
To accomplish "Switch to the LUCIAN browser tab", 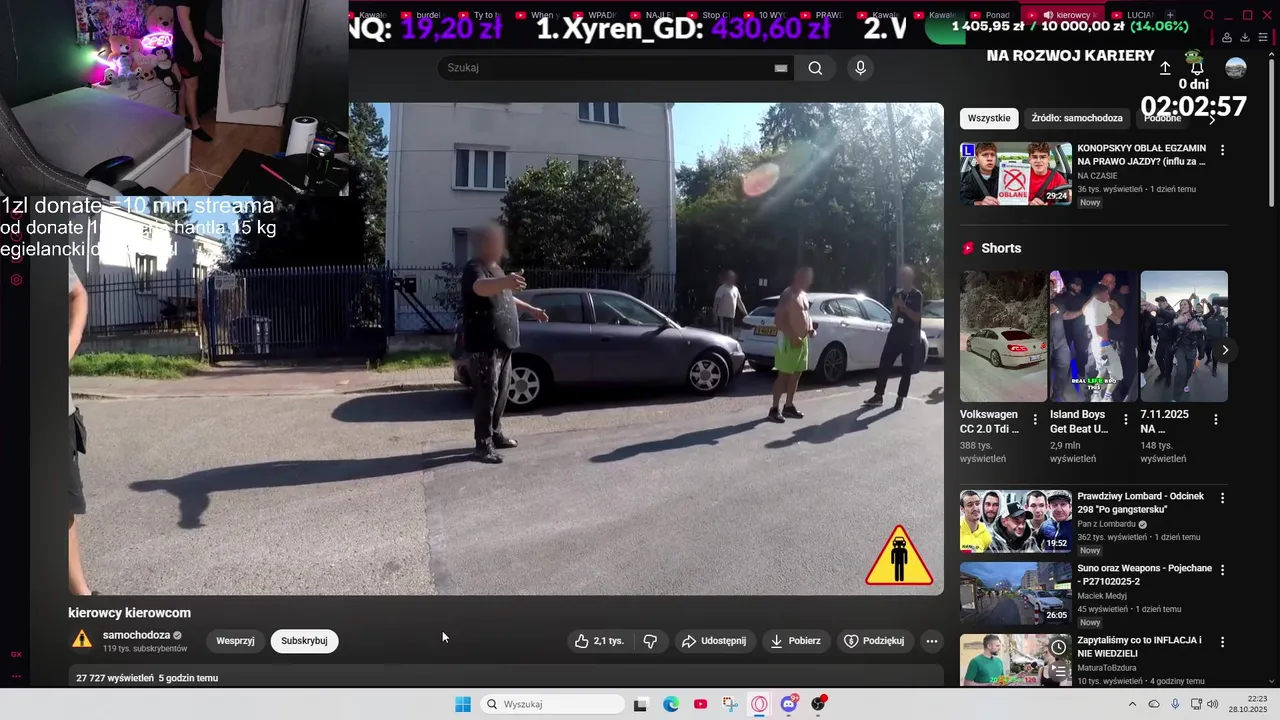I will (x=1134, y=15).
